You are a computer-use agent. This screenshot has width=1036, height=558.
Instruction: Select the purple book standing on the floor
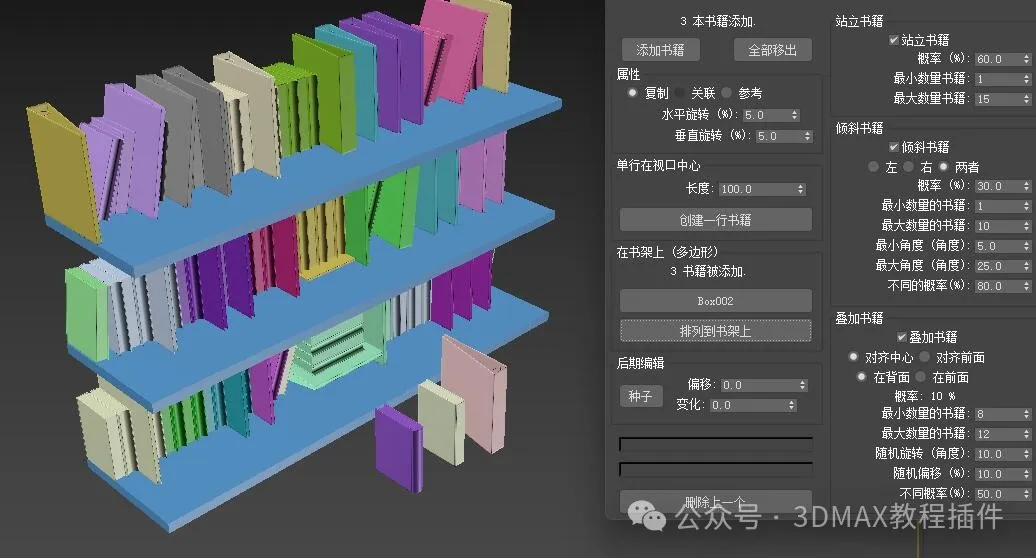398,448
